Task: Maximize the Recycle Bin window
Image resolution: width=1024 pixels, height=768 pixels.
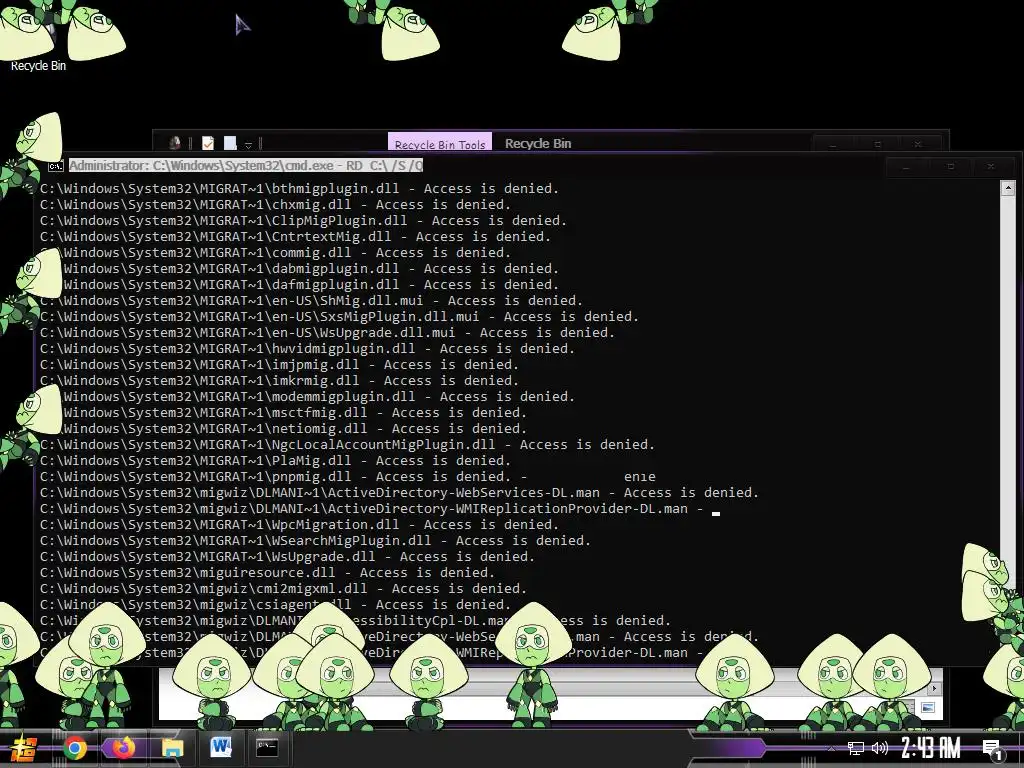Action: pos(878,144)
